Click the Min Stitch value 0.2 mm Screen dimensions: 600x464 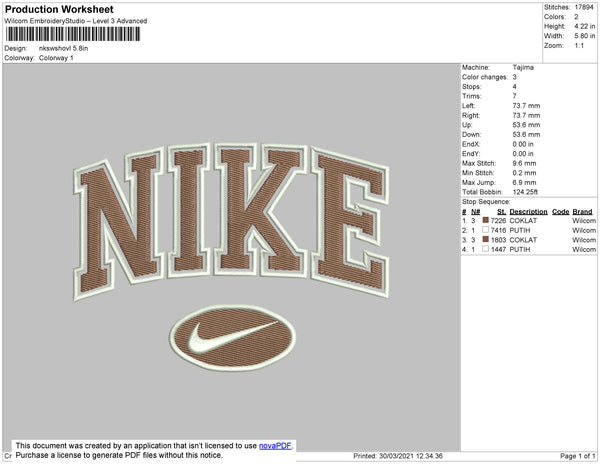point(524,173)
